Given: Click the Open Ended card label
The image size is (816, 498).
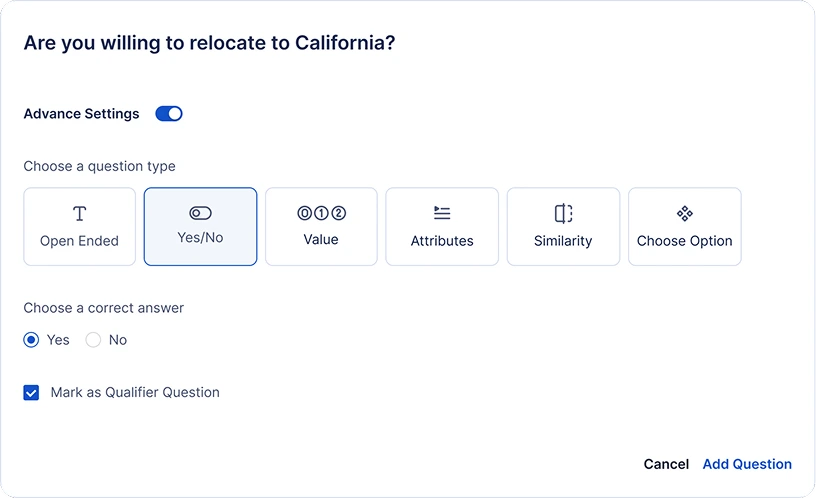Looking at the screenshot, I should coord(80,241).
